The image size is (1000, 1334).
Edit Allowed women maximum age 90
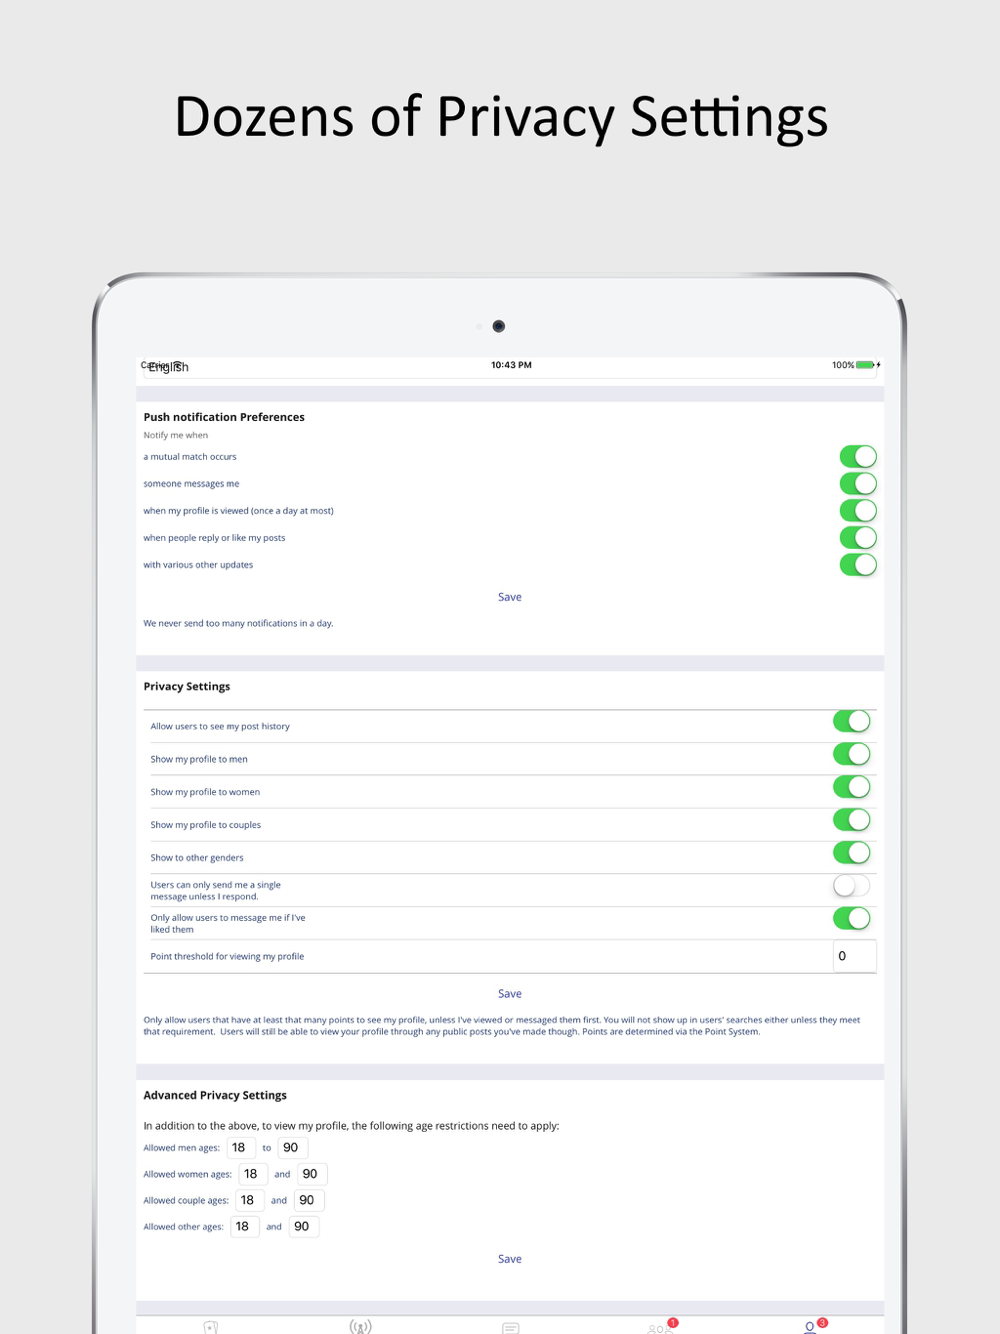[312, 1174]
